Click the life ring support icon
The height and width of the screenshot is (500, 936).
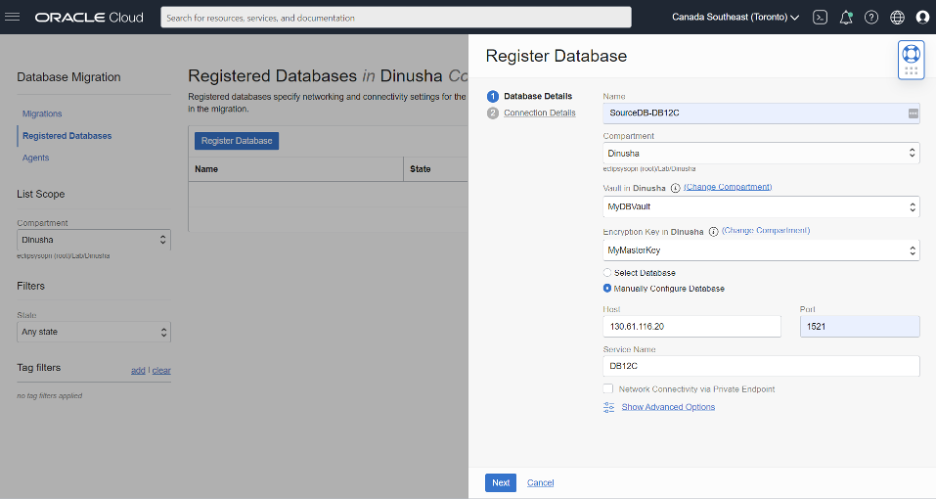click(911, 54)
